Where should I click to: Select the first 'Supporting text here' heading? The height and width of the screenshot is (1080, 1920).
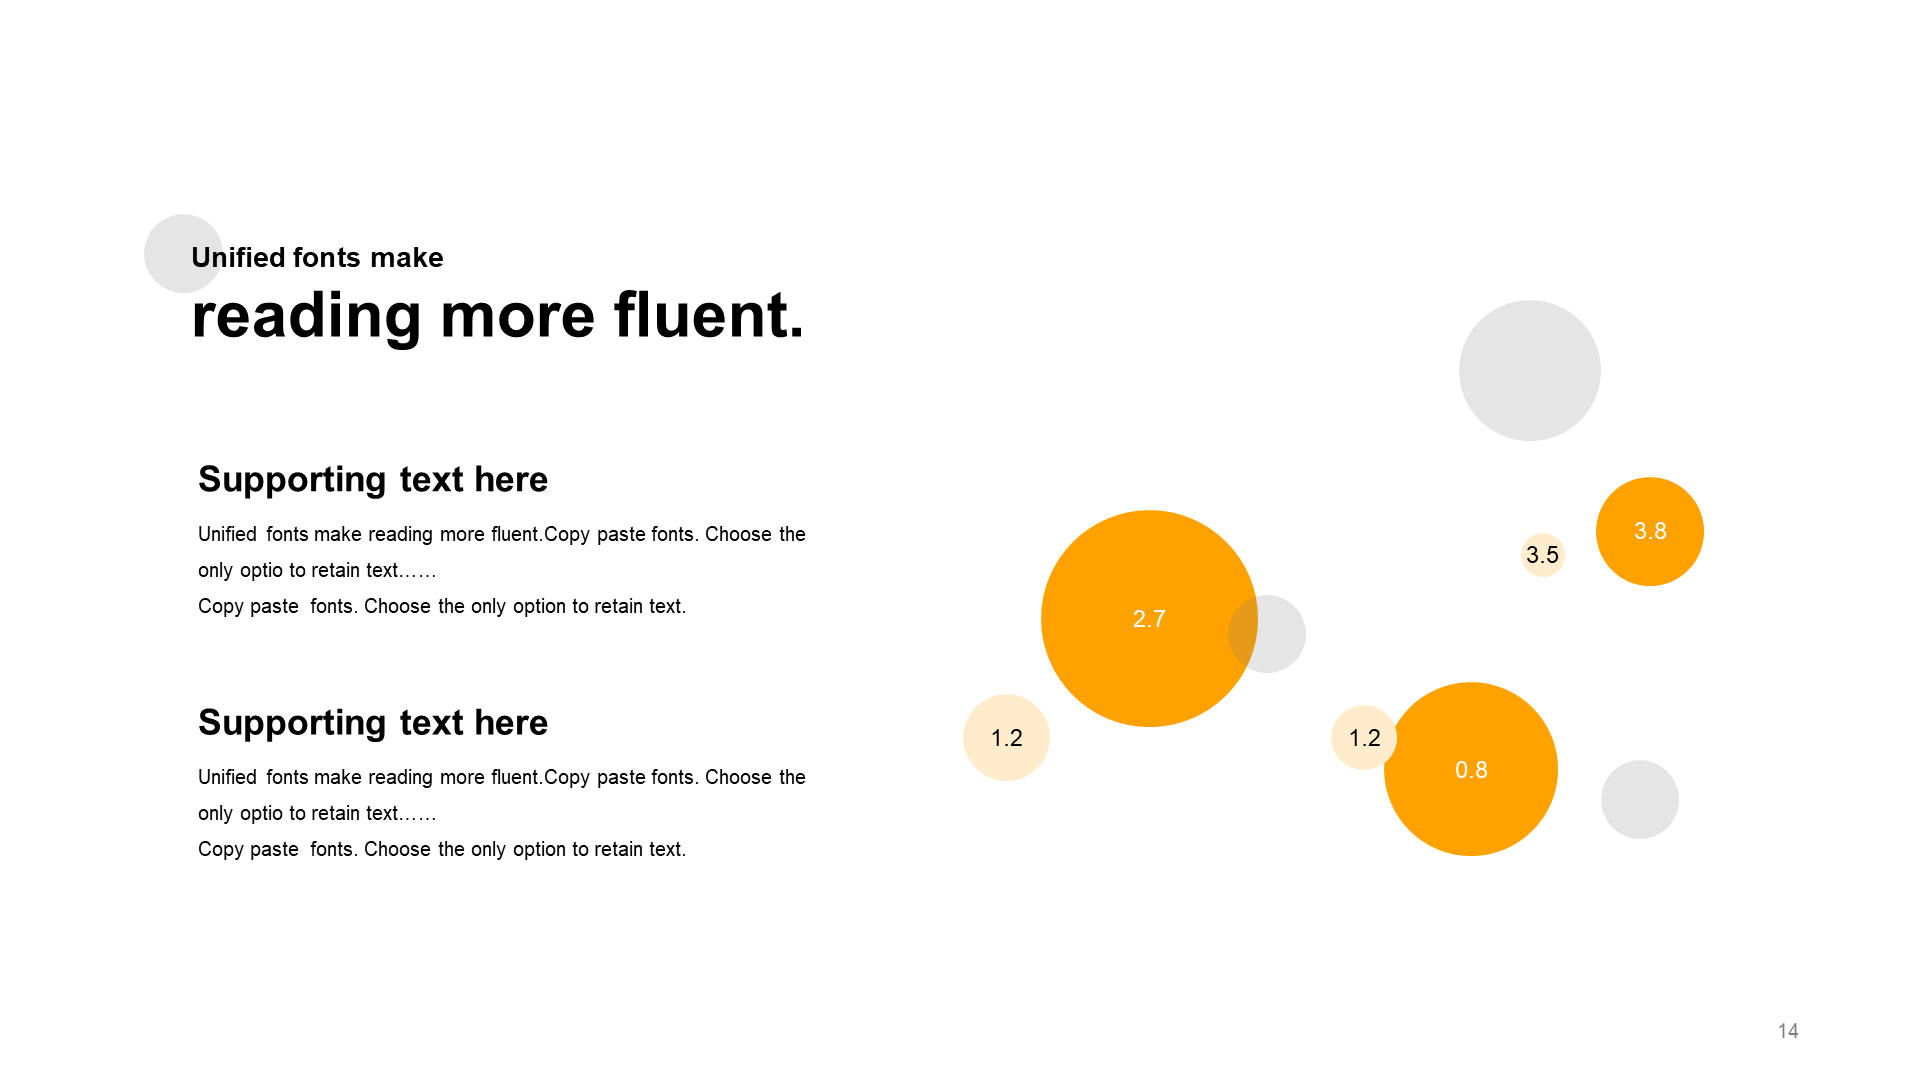click(373, 479)
